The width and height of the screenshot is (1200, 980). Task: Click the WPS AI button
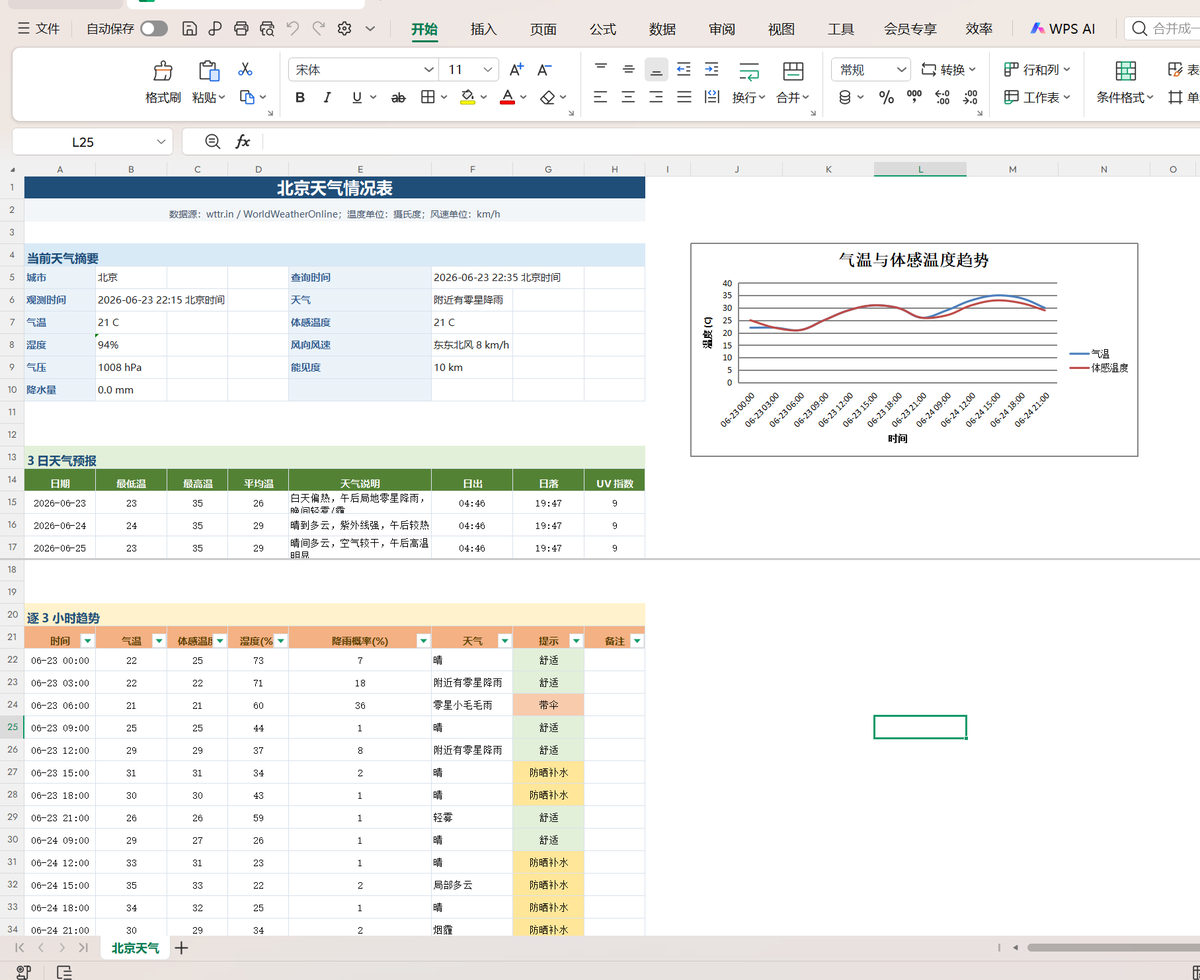coord(1063,29)
